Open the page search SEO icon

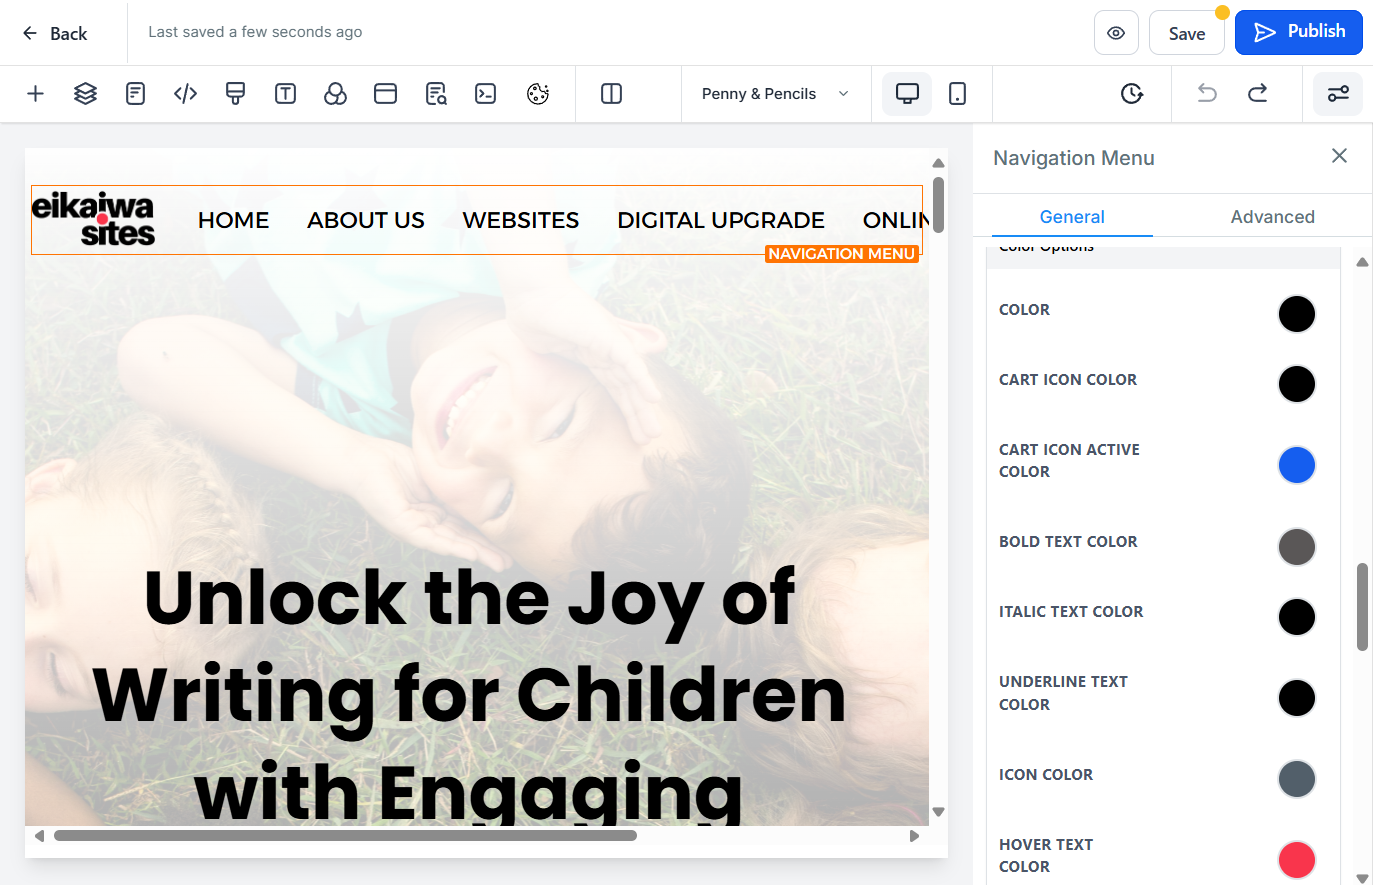pos(436,94)
